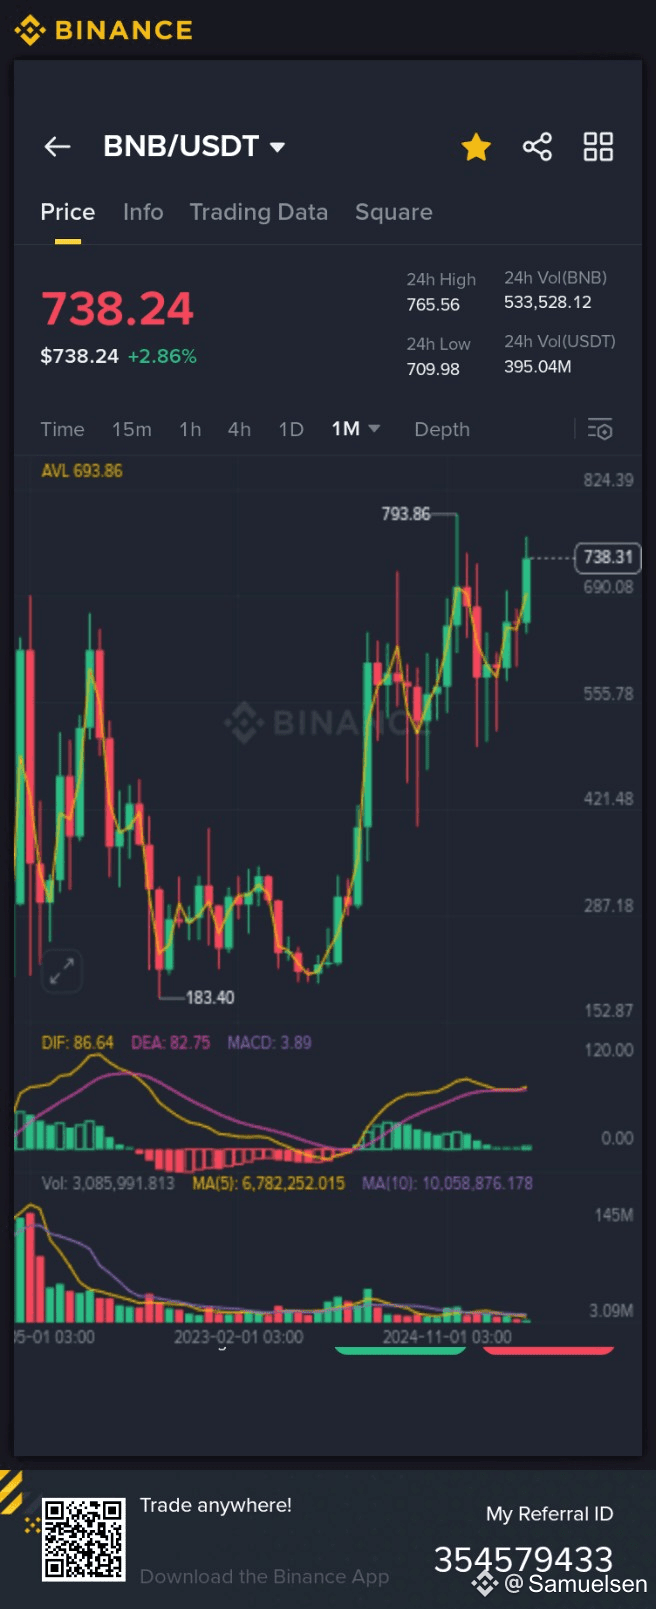The image size is (656, 1609).
Task: Click the MA(10) volume label
Action: tap(447, 1183)
